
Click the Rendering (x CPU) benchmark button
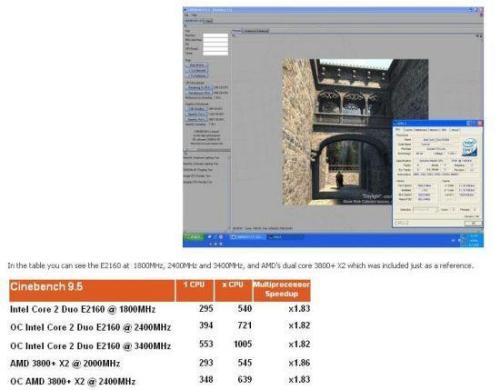[199, 93]
